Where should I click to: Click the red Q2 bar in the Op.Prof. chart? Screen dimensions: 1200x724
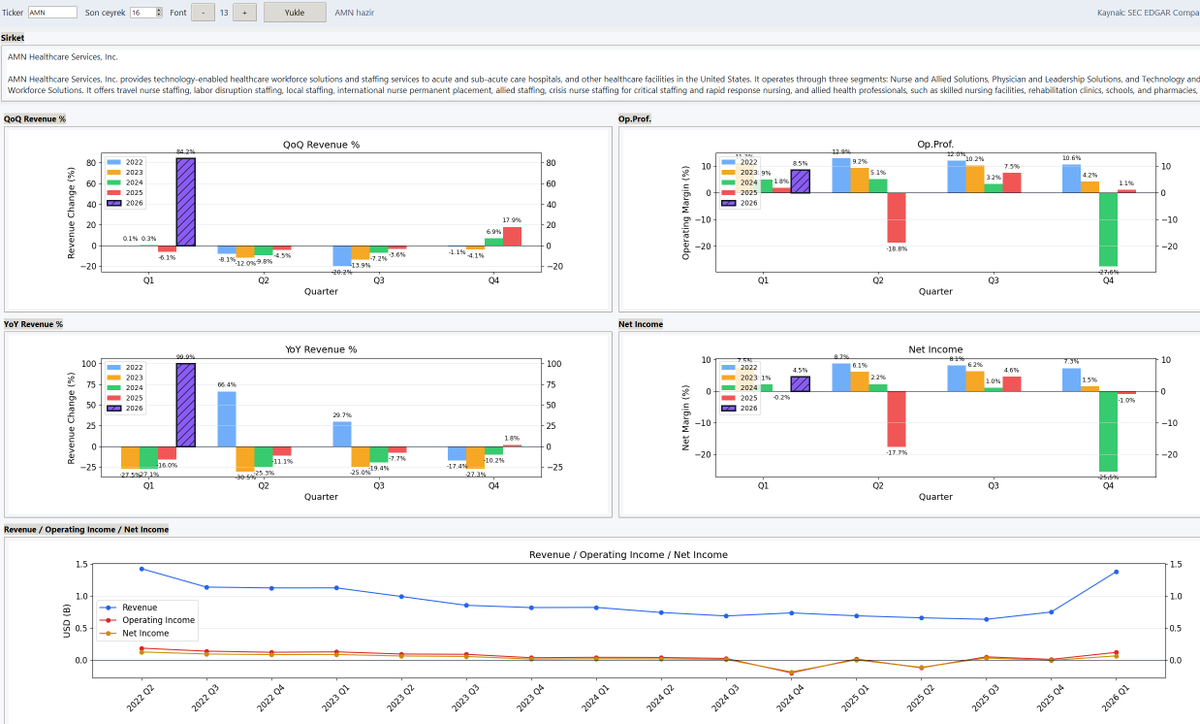coord(896,218)
